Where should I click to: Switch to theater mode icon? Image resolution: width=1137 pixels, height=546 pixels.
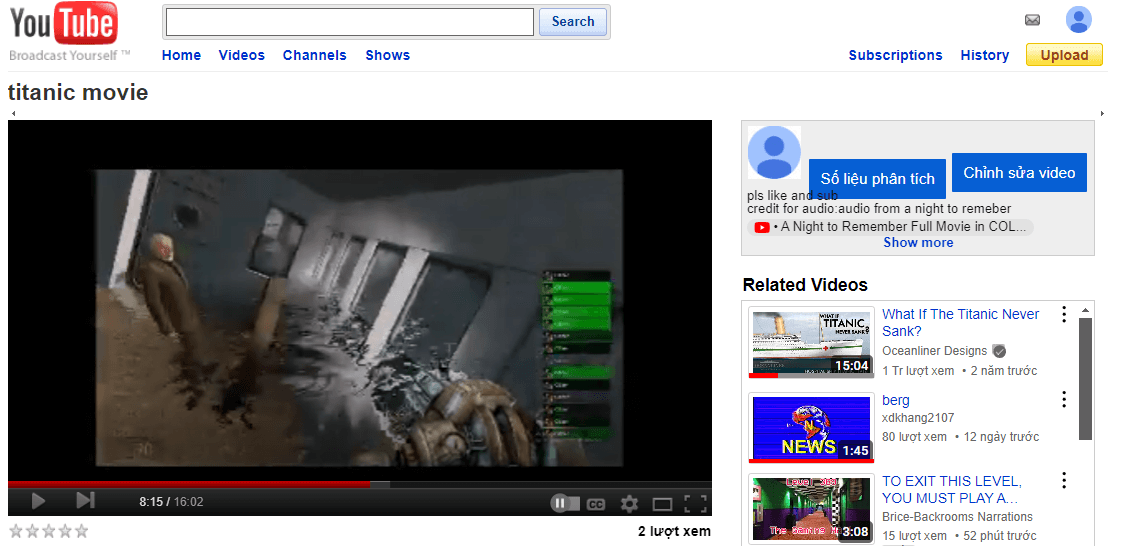click(x=663, y=504)
